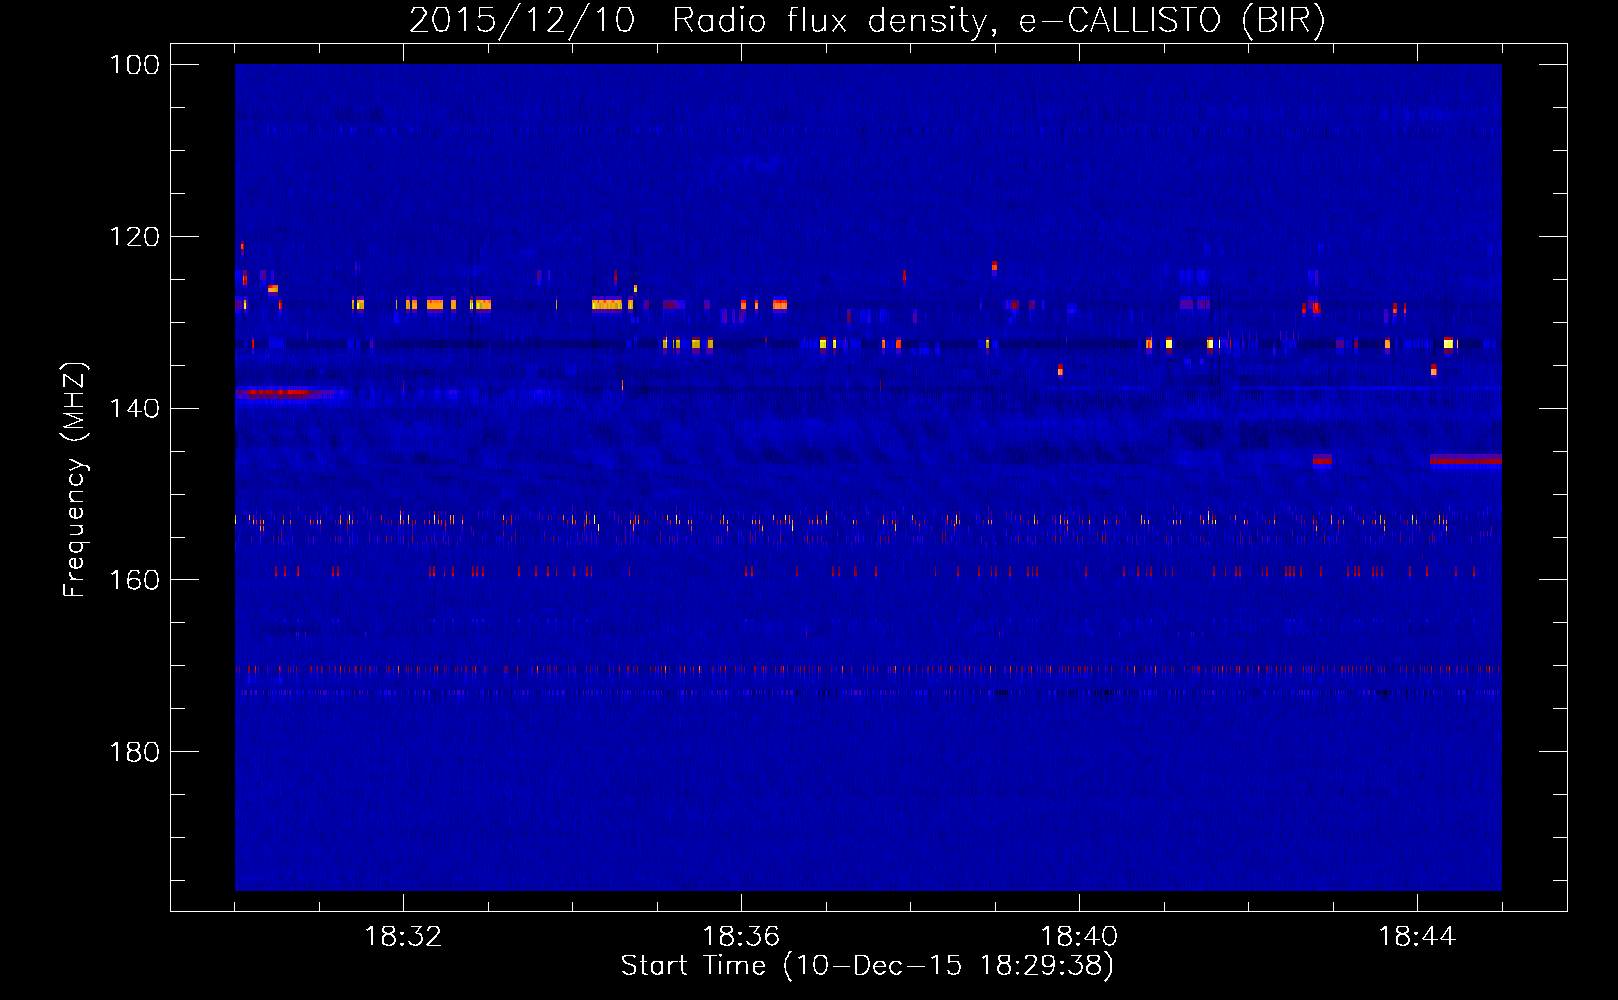Click the 18:36 time tick label

coord(741,937)
